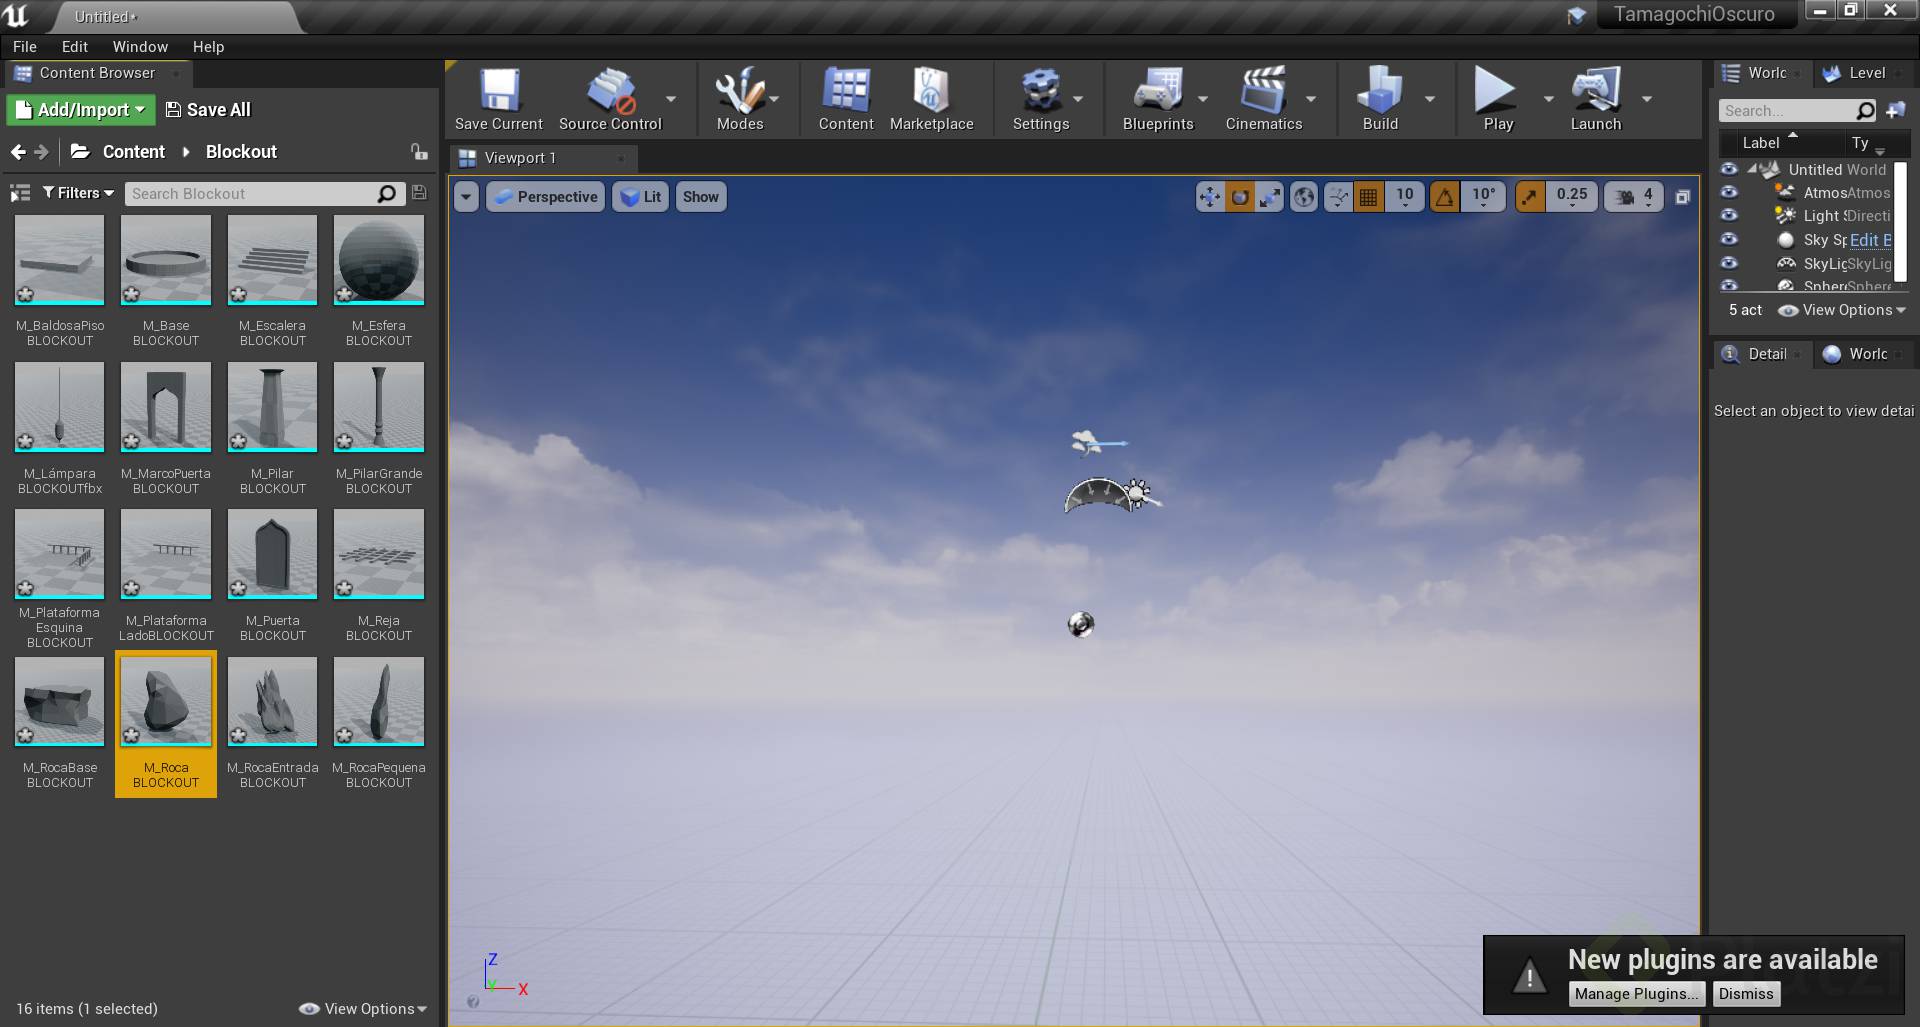The width and height of the screenshot is (1920, 1027).
Task: Click the World Outliner search magnifier icon
Action: 1865,110
